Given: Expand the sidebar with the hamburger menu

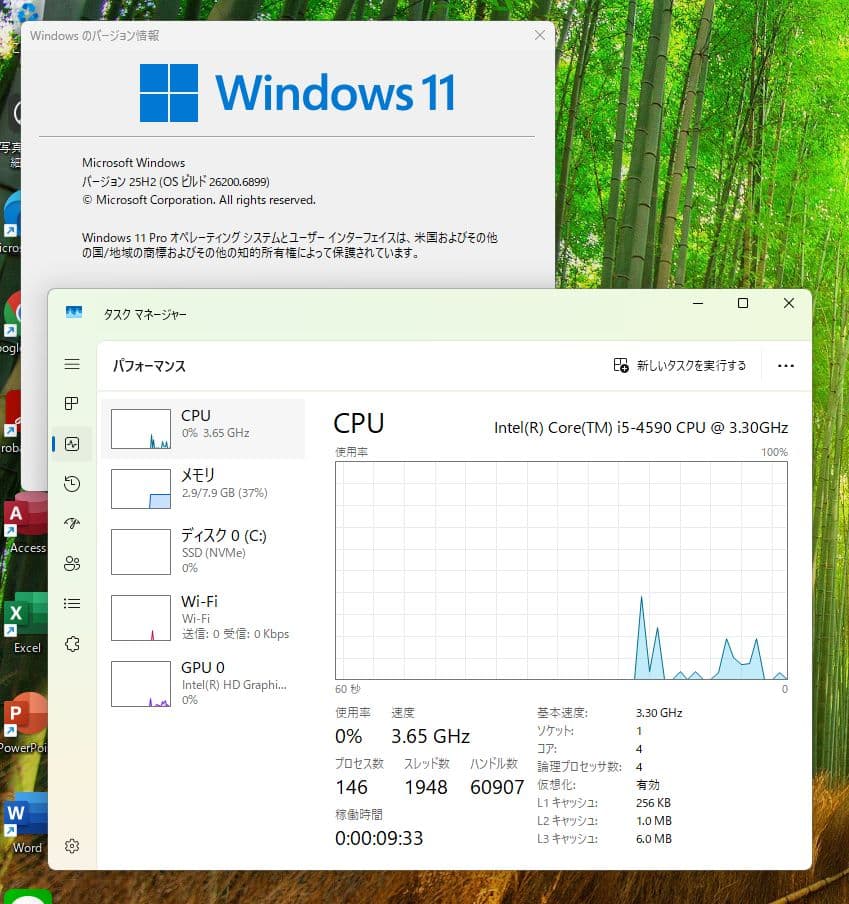Looking at the screenshot, I should click(71, 364).
